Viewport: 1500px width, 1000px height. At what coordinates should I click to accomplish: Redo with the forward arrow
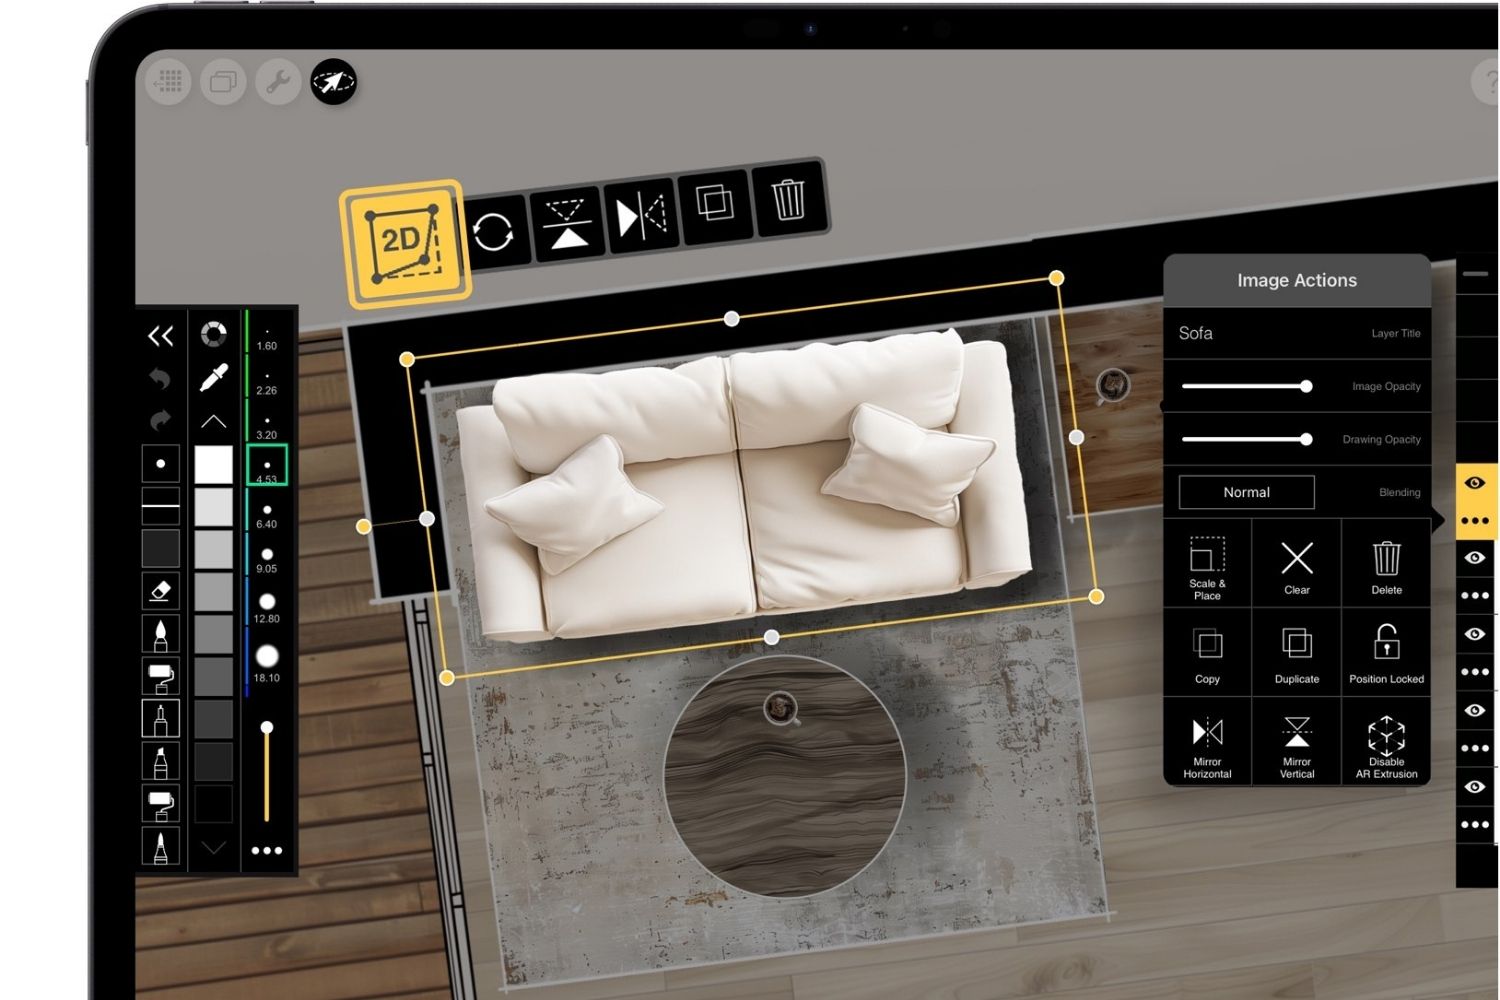tap(160, 420)
